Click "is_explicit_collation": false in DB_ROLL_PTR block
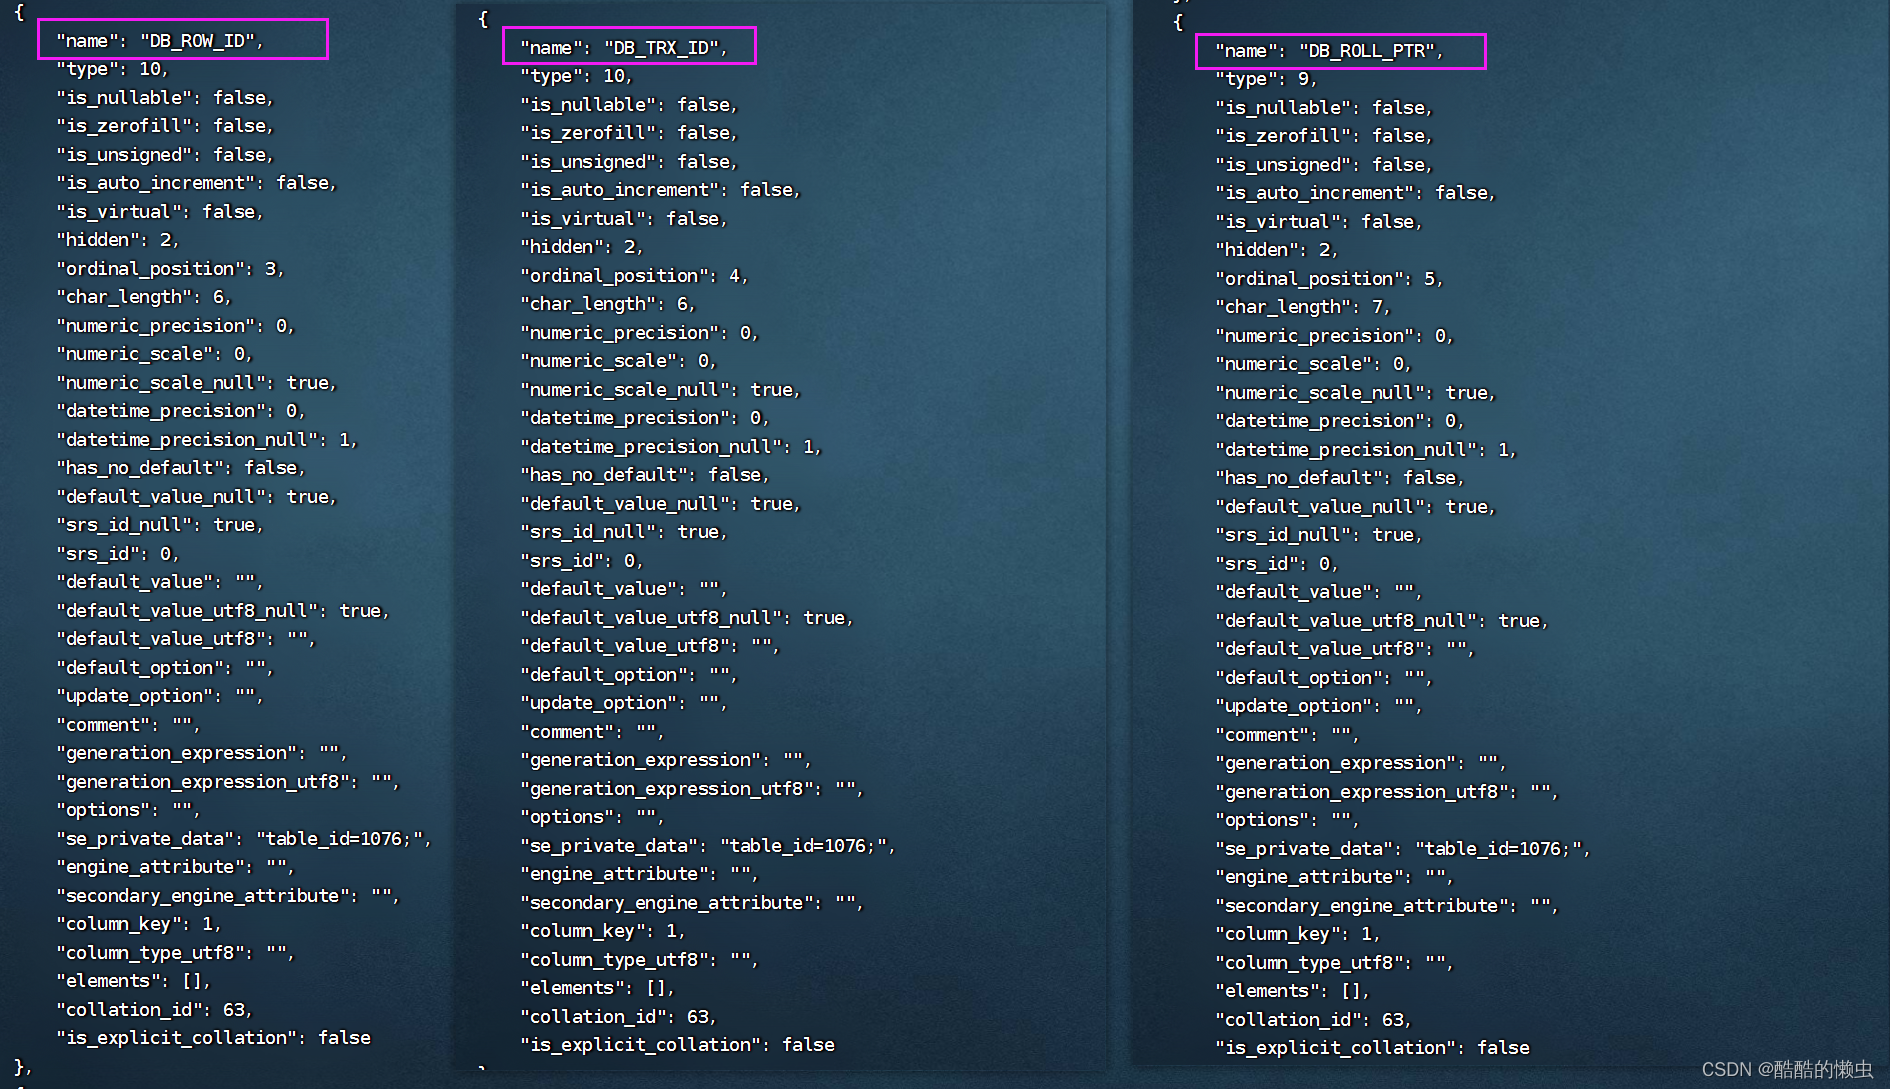The image size is (1890, 1089). [1372, 1048]
